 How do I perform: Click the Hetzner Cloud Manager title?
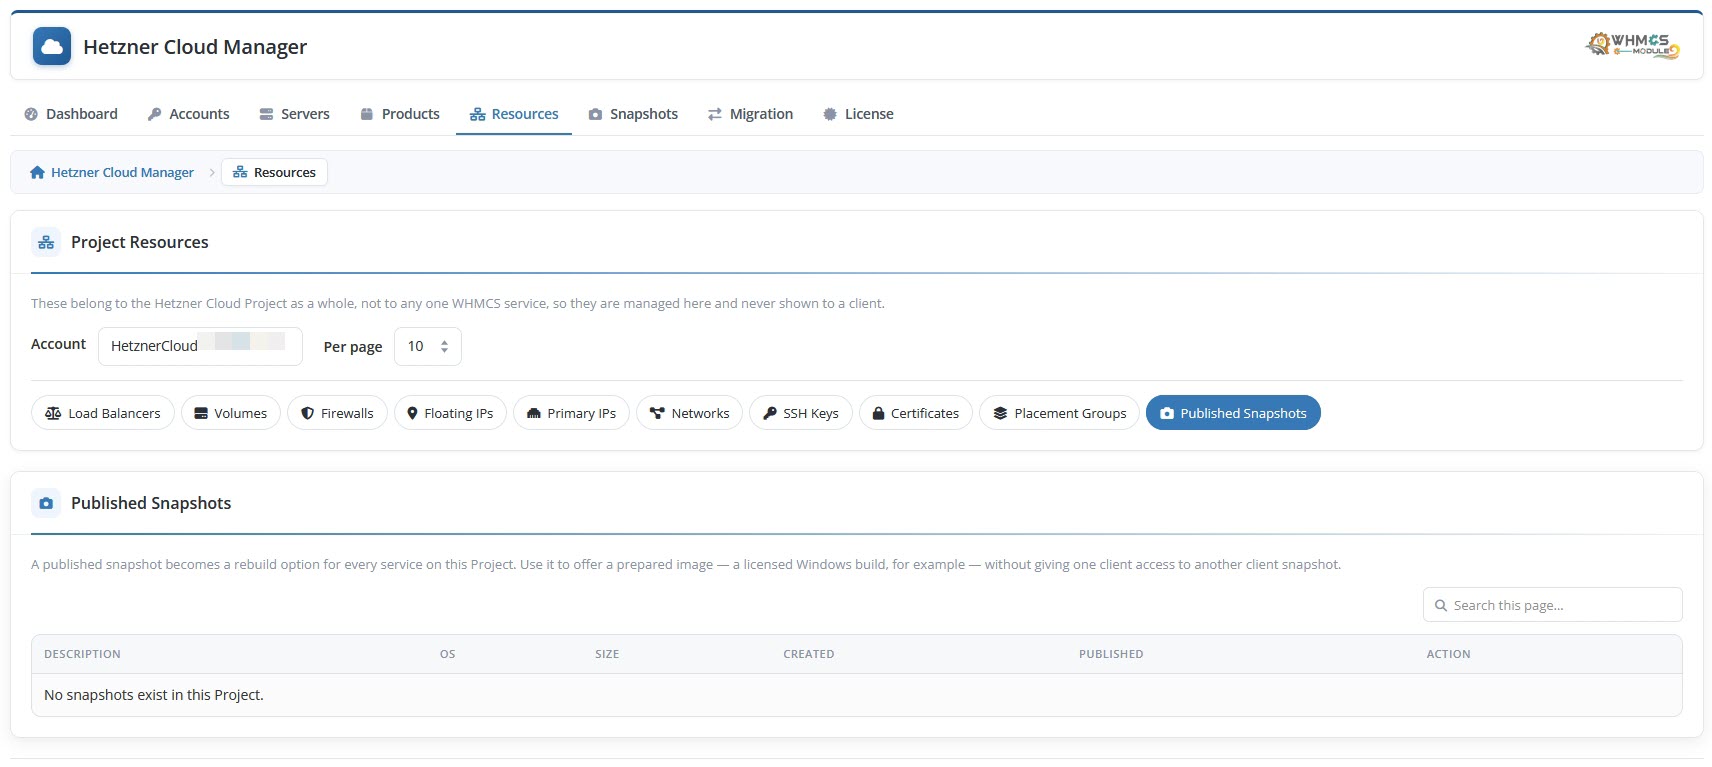coord(195,47)
